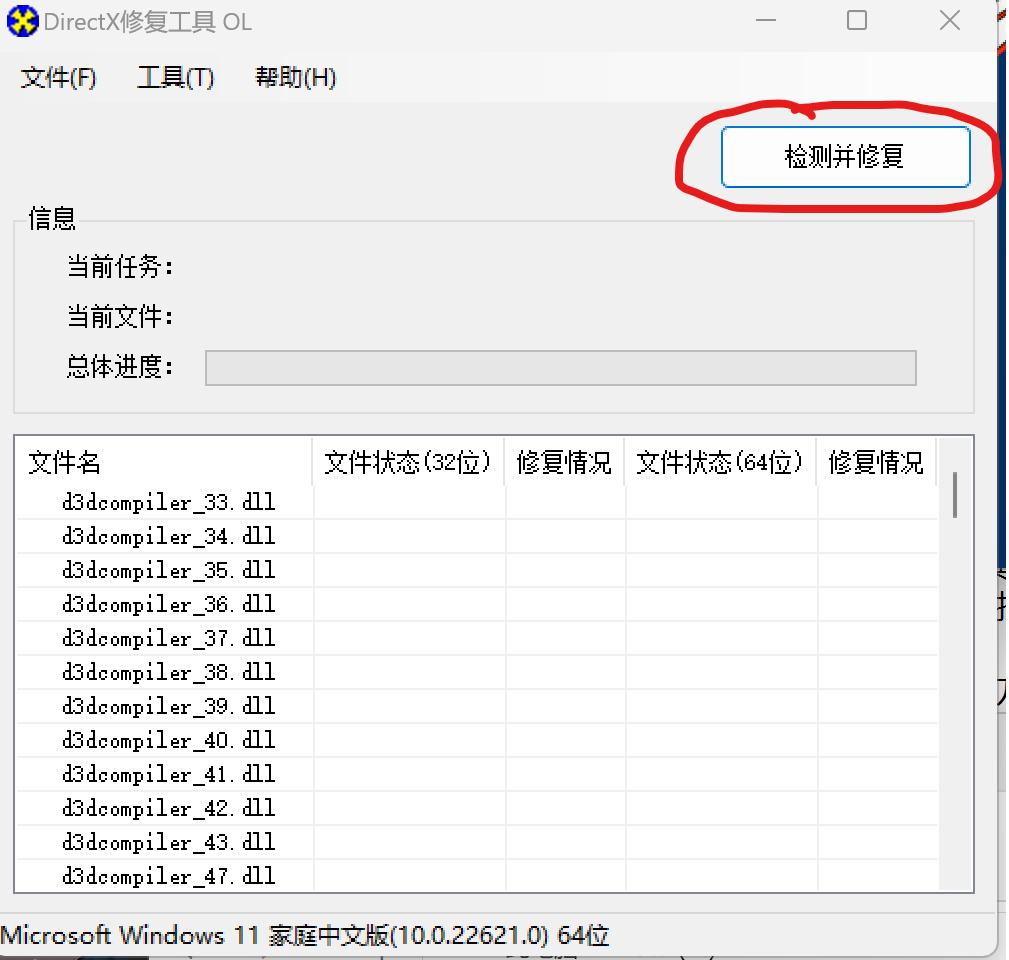Click the 当前文件 label
Viewport: 1009px width, 960px height.
pos(120,317)
